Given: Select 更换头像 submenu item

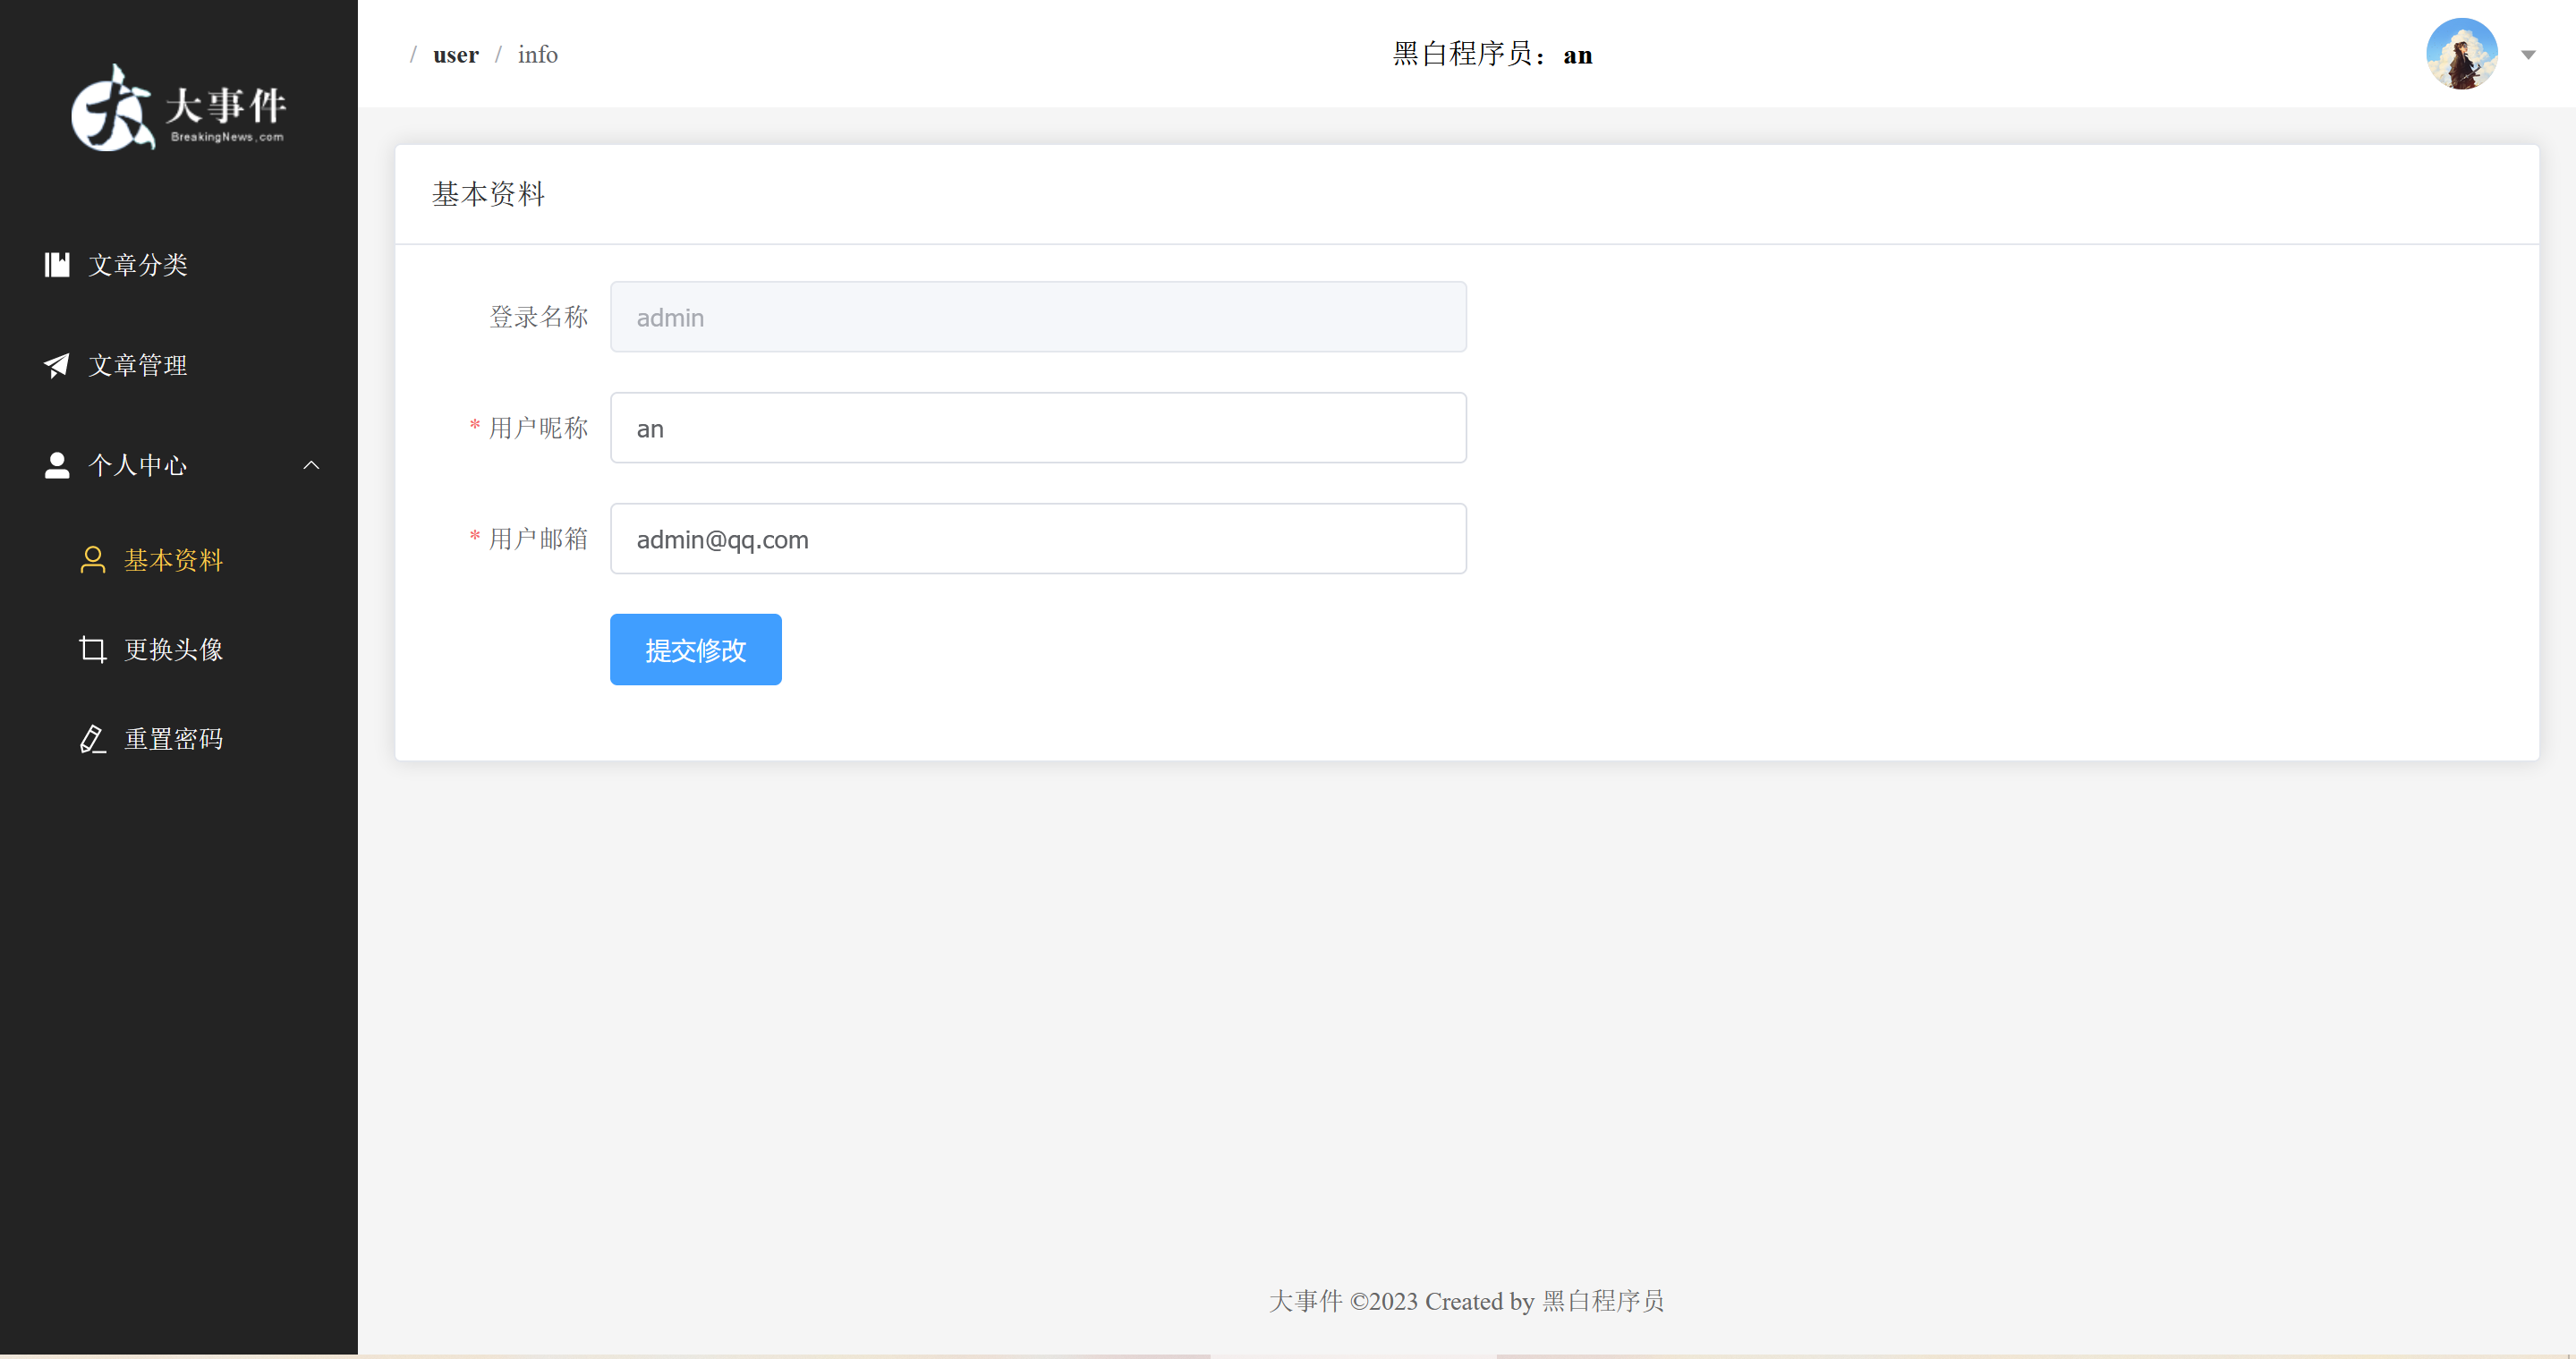Looking at the screenshot, I should click(173, 650).
